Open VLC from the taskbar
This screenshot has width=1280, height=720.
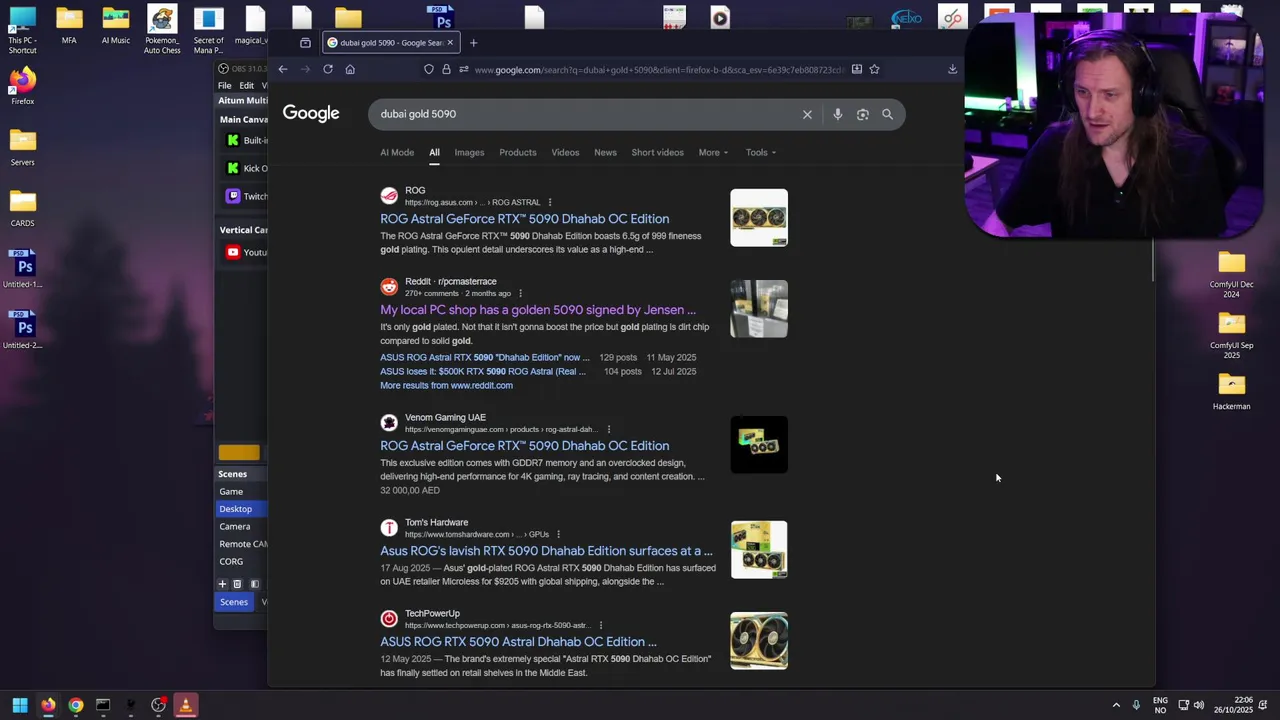[x=185, y=705]
